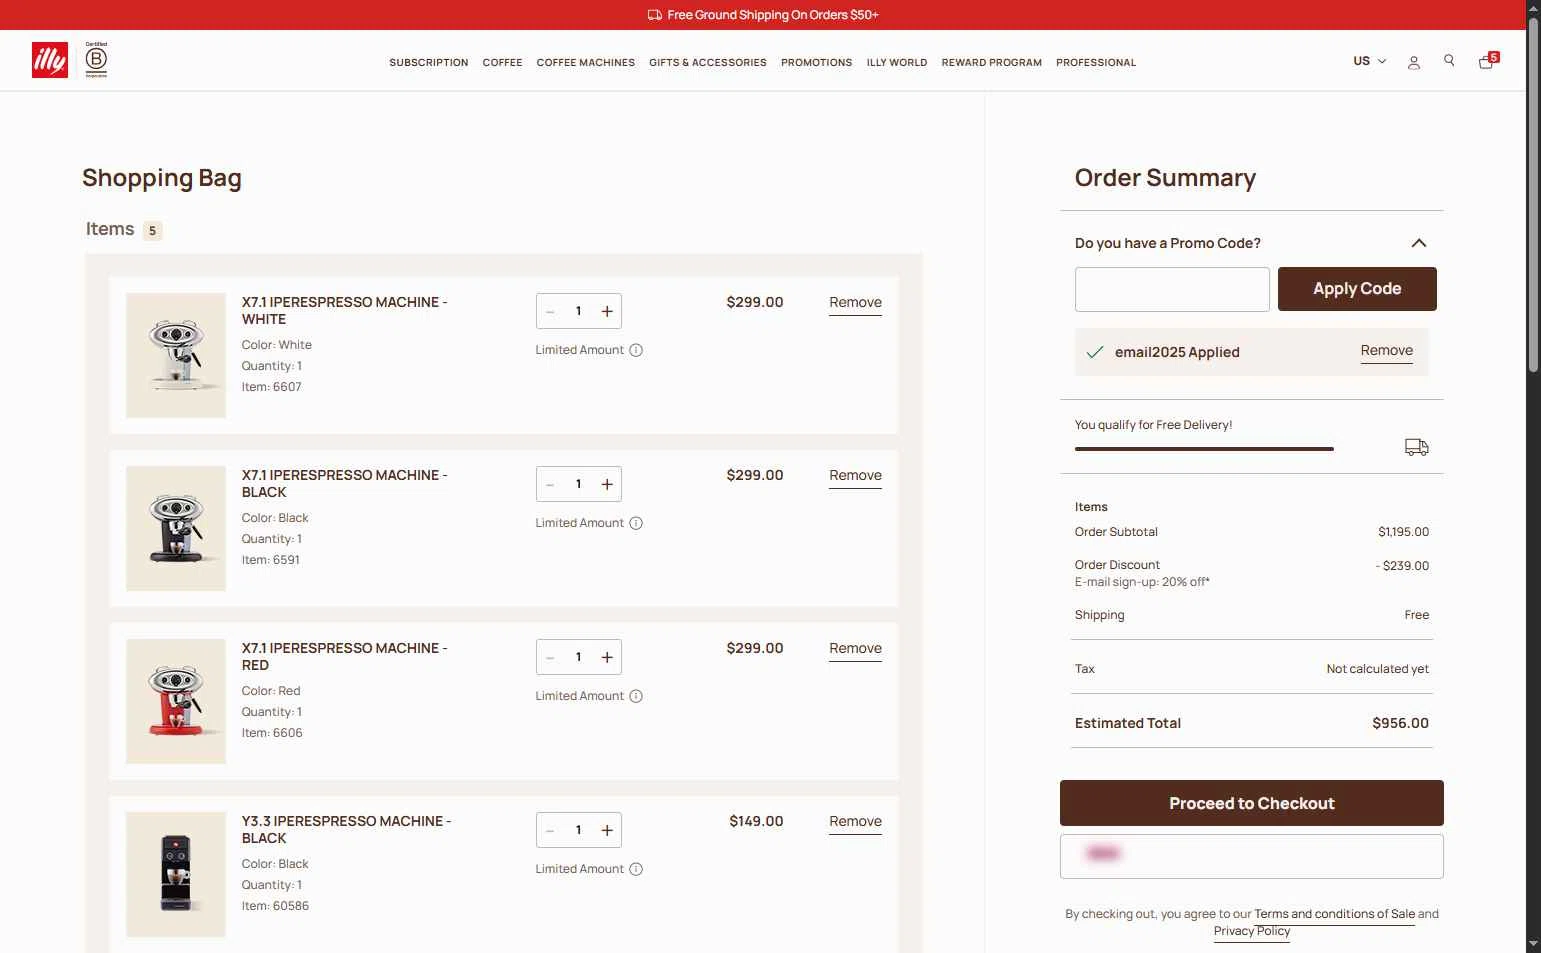The height and width of the screenshot is (953, 1541).
Task: Click the Order Discount -$239.00 value
Action: pyautogui.click(x=1402, y=566)
